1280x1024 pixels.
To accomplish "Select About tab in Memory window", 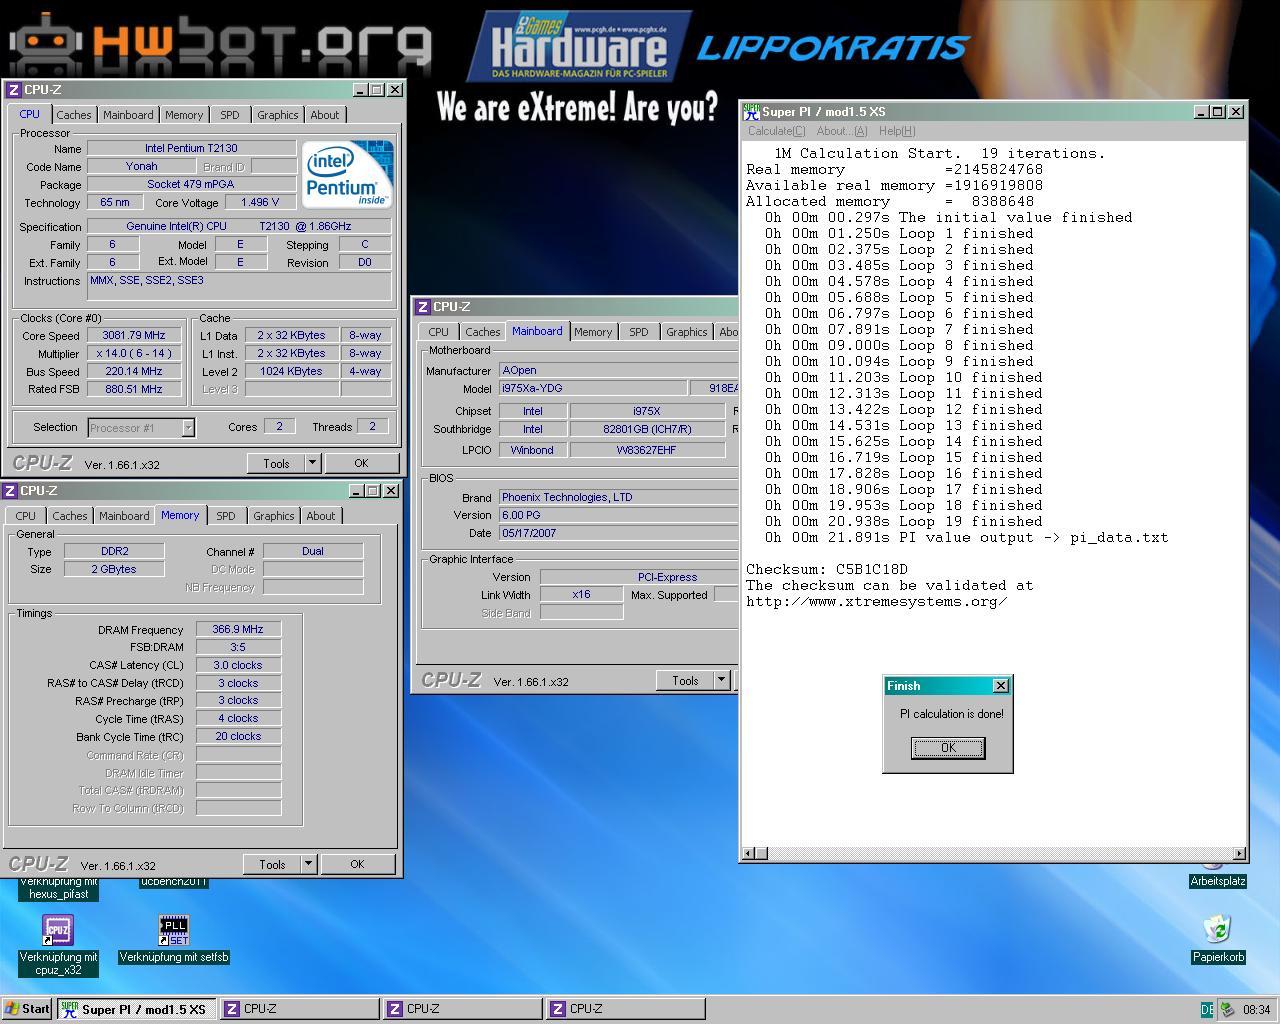I will point(320,516).
